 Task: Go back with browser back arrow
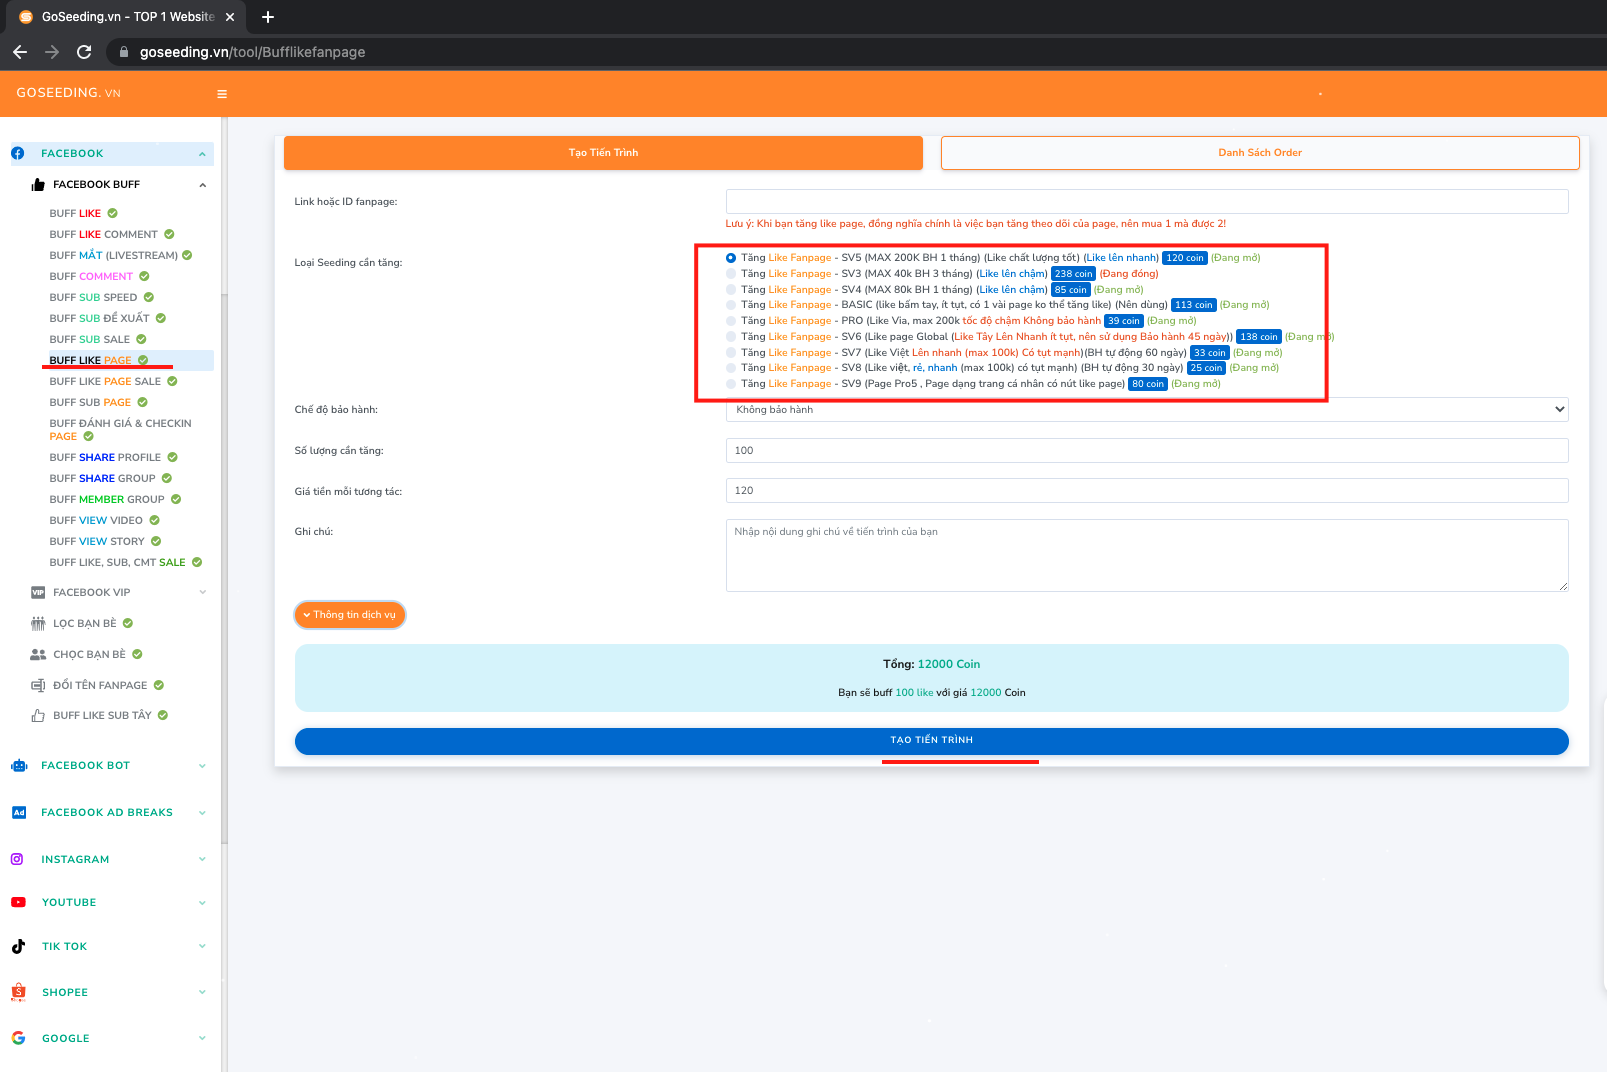(x=20, y=52)
